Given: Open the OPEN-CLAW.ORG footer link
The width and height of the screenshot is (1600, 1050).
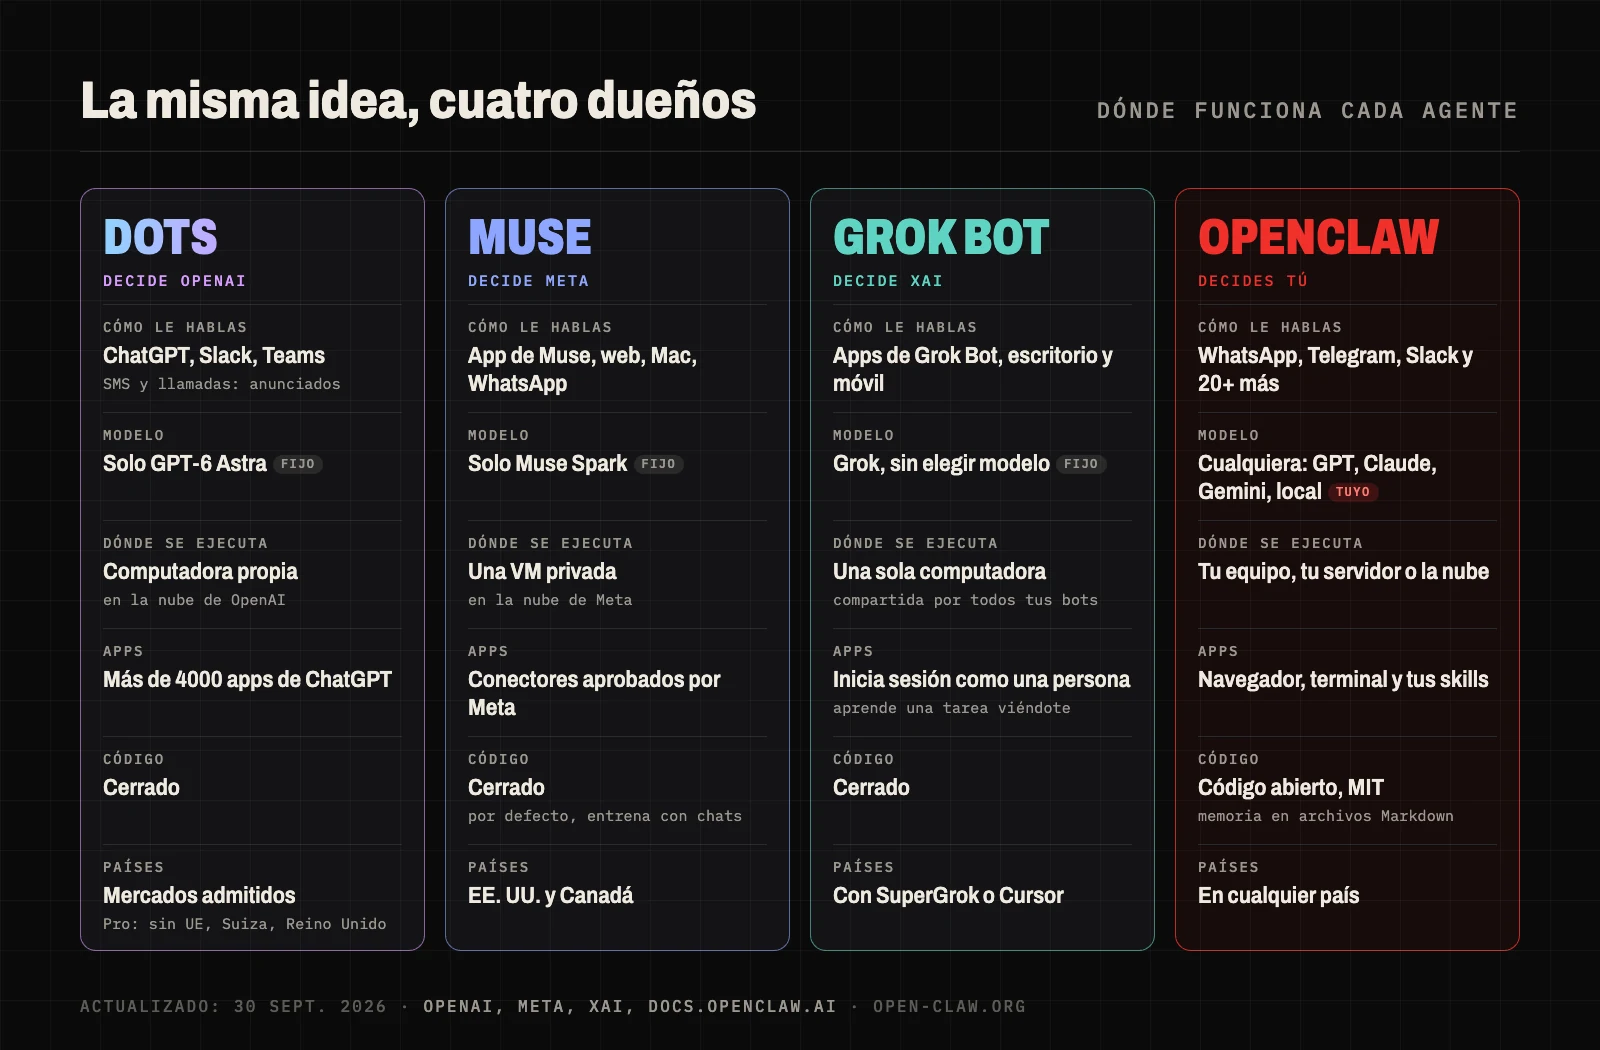Looking at the screenshot, I should [x=949, y=1006].
